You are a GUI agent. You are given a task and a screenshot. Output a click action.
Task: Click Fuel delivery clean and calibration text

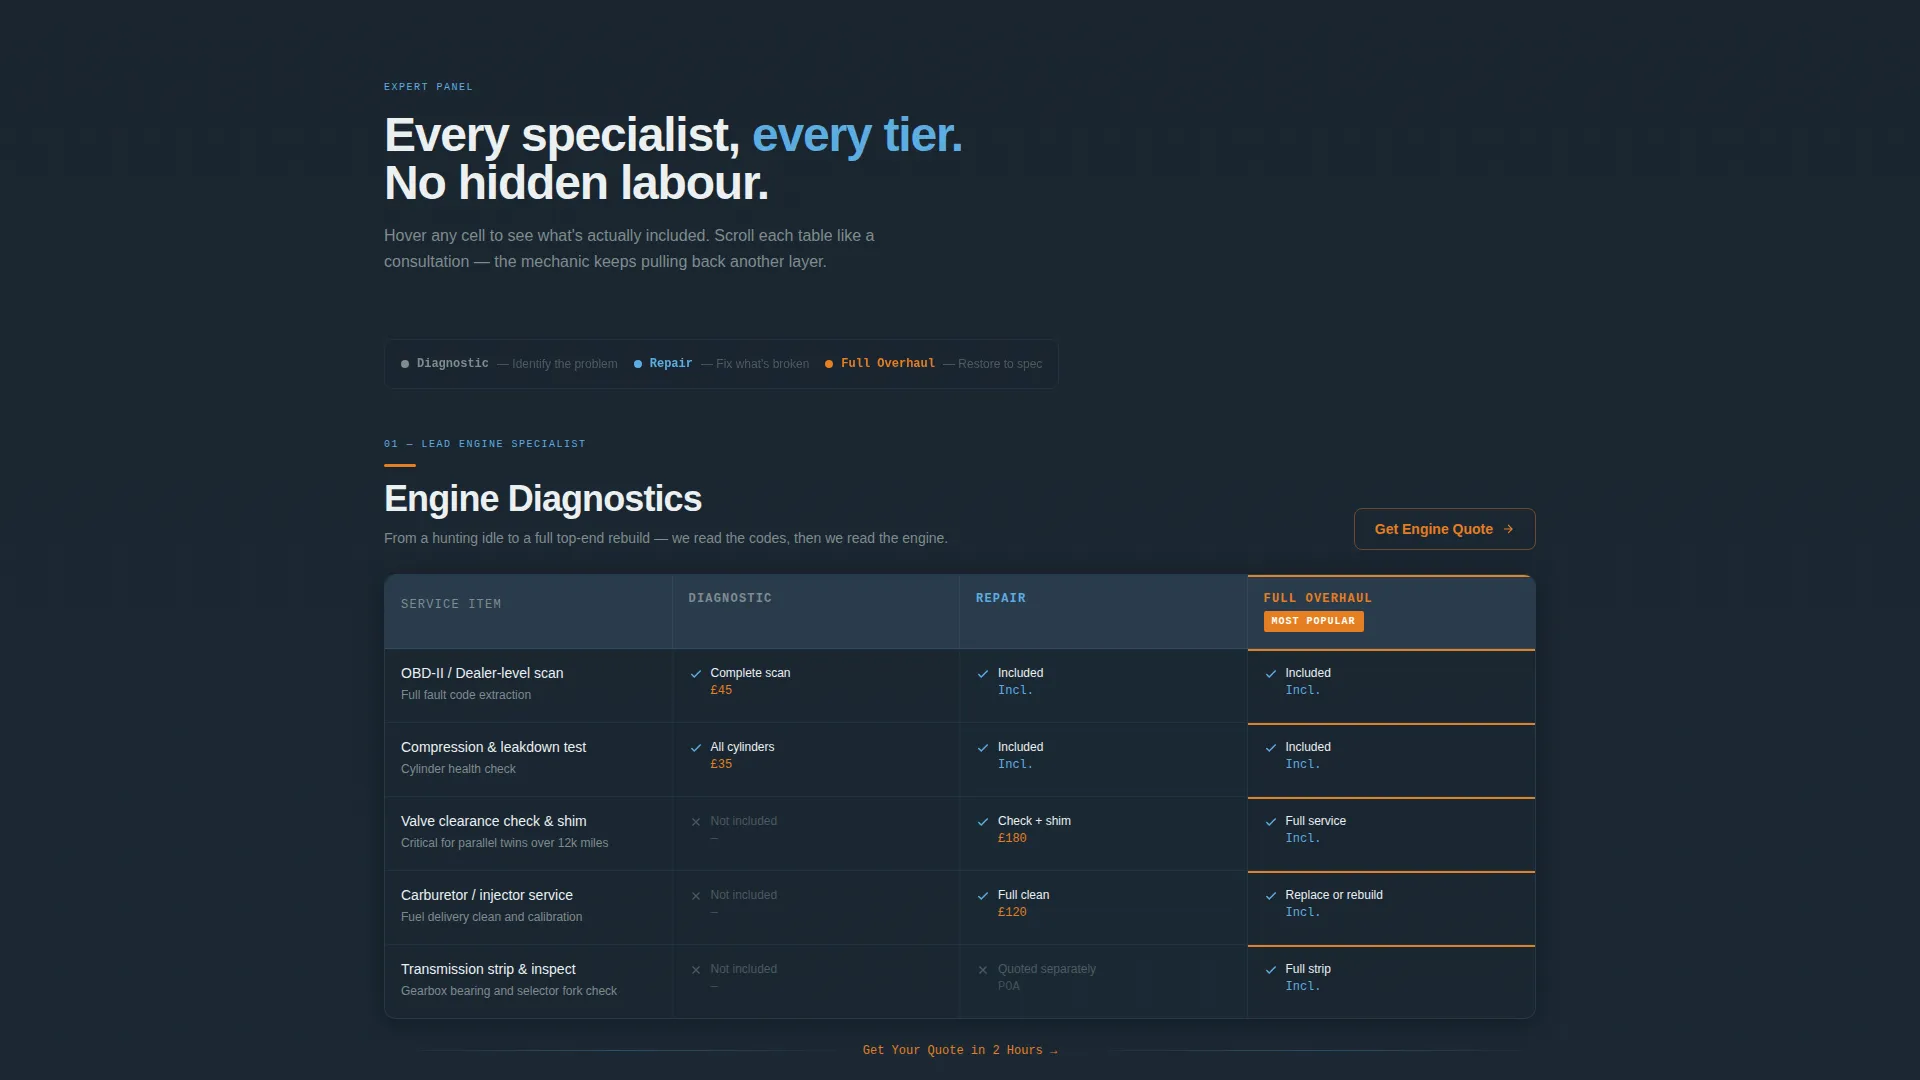(x=491, y=917)
